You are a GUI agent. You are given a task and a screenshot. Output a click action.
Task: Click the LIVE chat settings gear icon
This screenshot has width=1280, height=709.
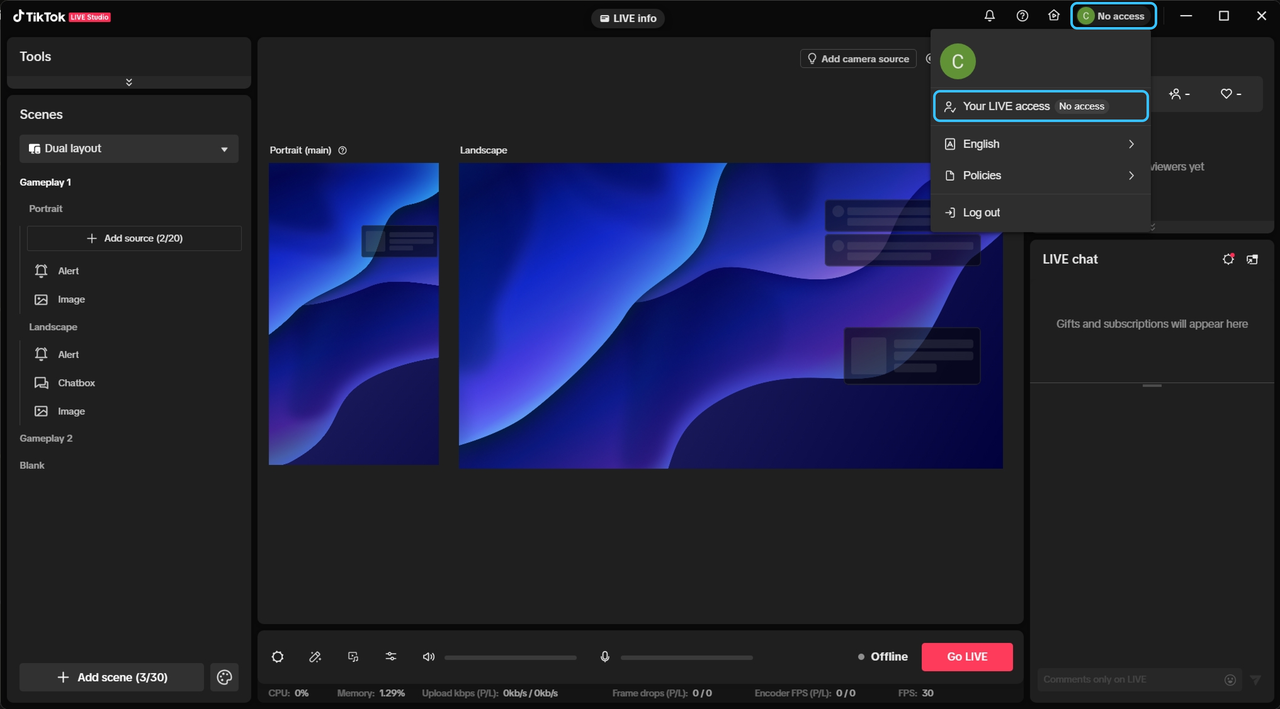click(1228, 259)
